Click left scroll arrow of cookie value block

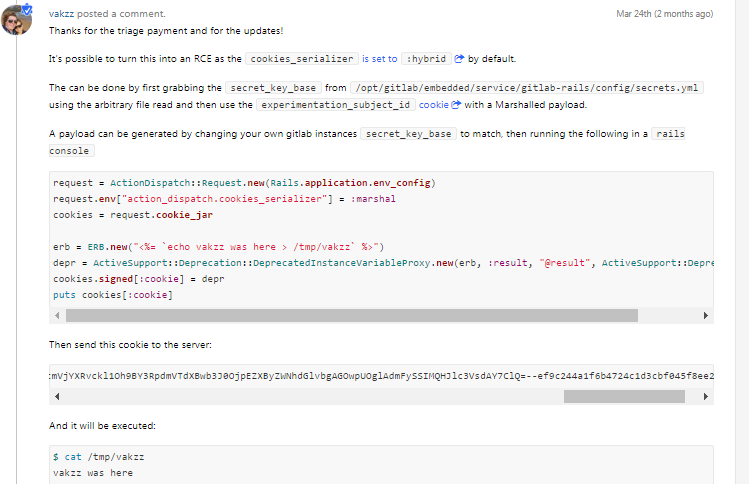pos(57,397)
